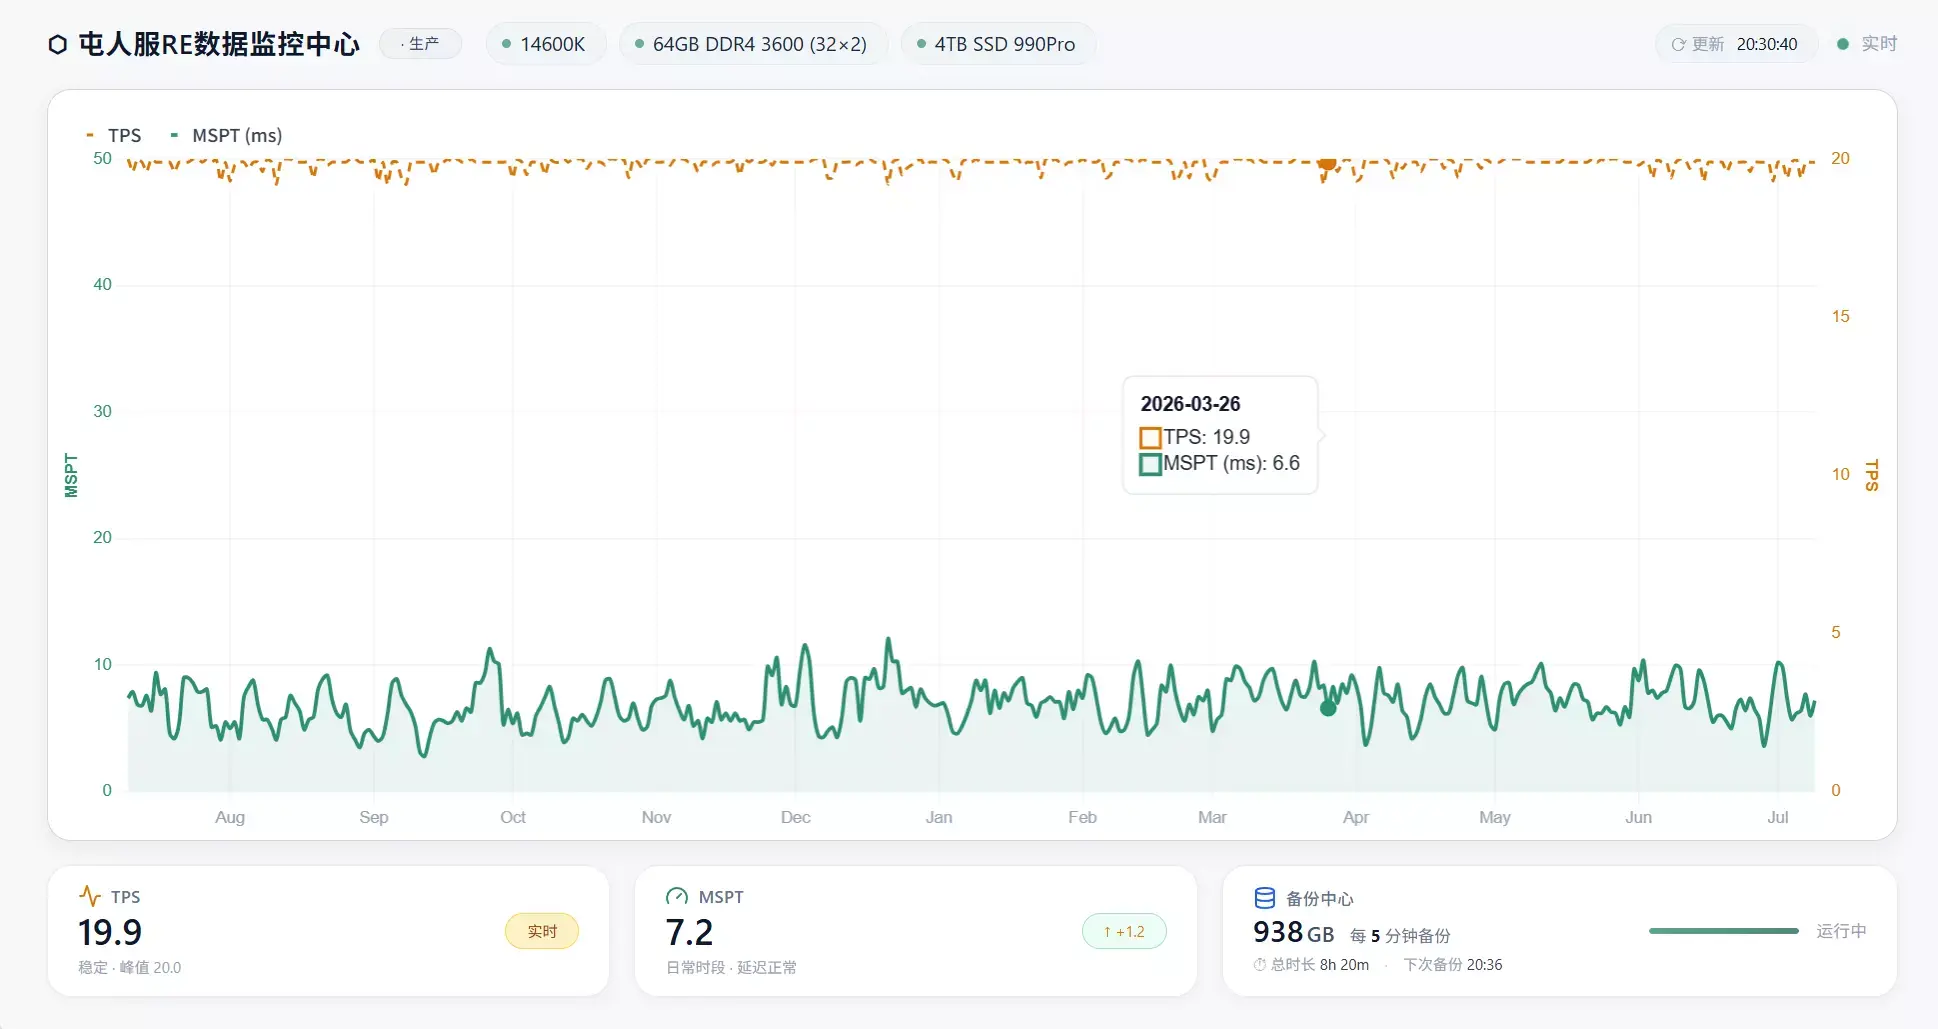Click the backup center database icon
This screenshot has height=1029, width=1938.
(x=1264, y=898)
